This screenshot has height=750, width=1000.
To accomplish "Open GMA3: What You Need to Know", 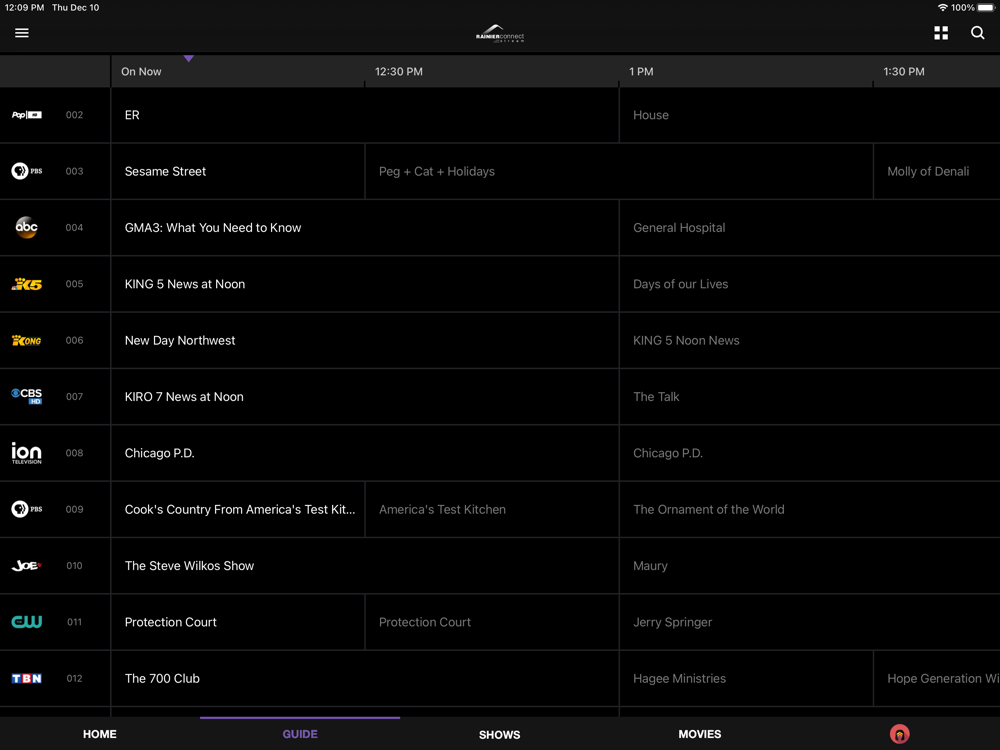I will [365, 227].
